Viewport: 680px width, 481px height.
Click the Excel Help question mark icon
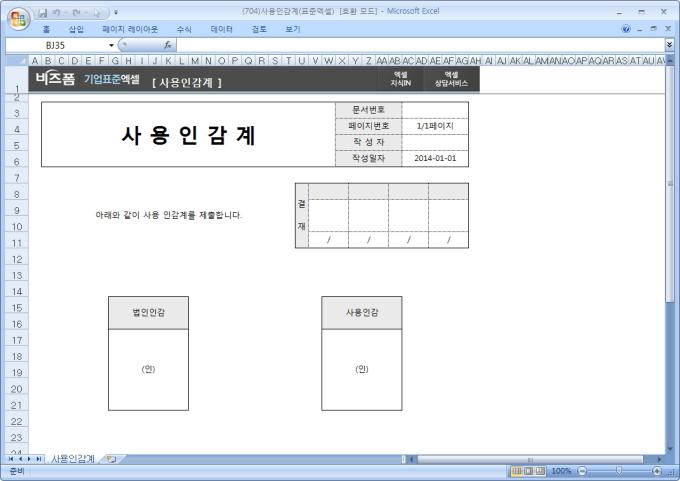click(626, 29)
